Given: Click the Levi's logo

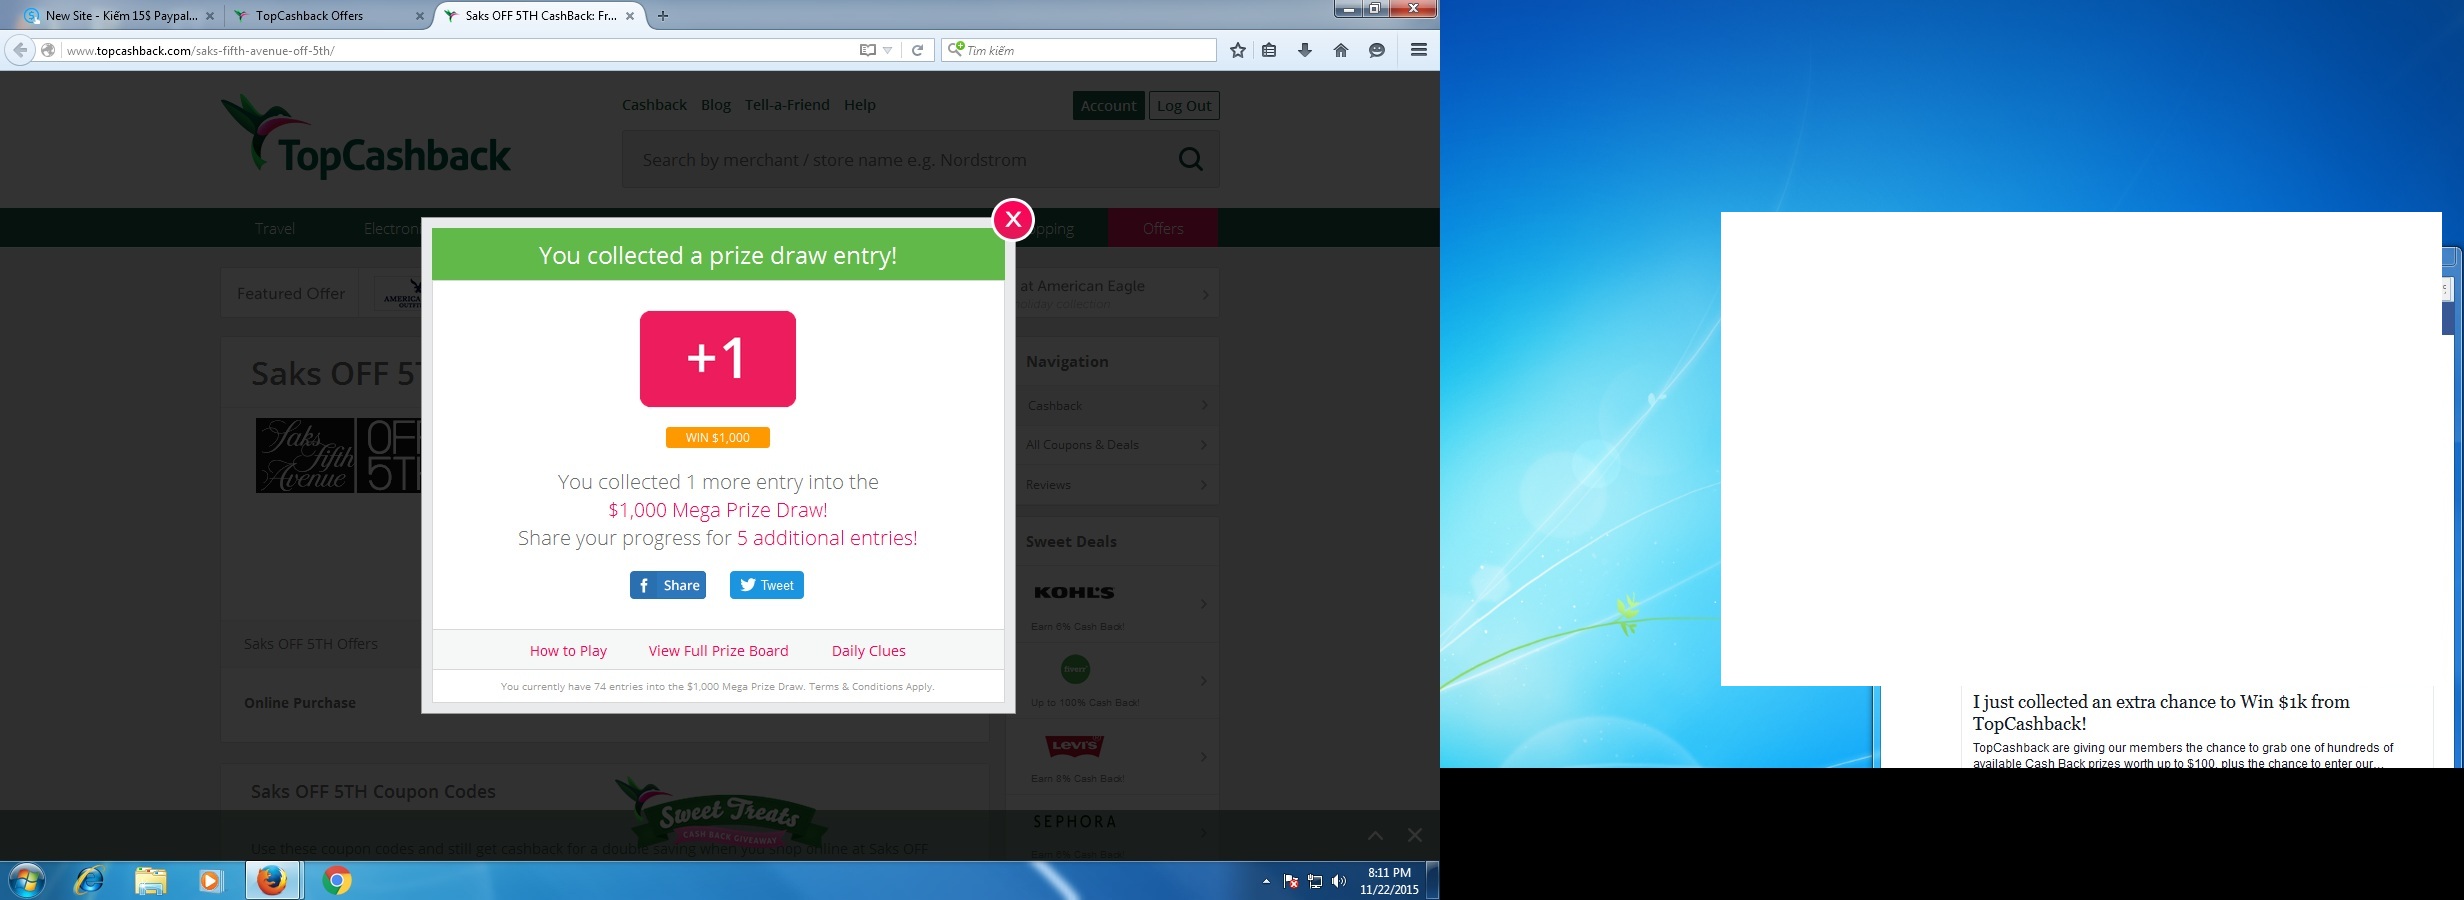Looking at the screenshot, I should tap(1075, 746).
